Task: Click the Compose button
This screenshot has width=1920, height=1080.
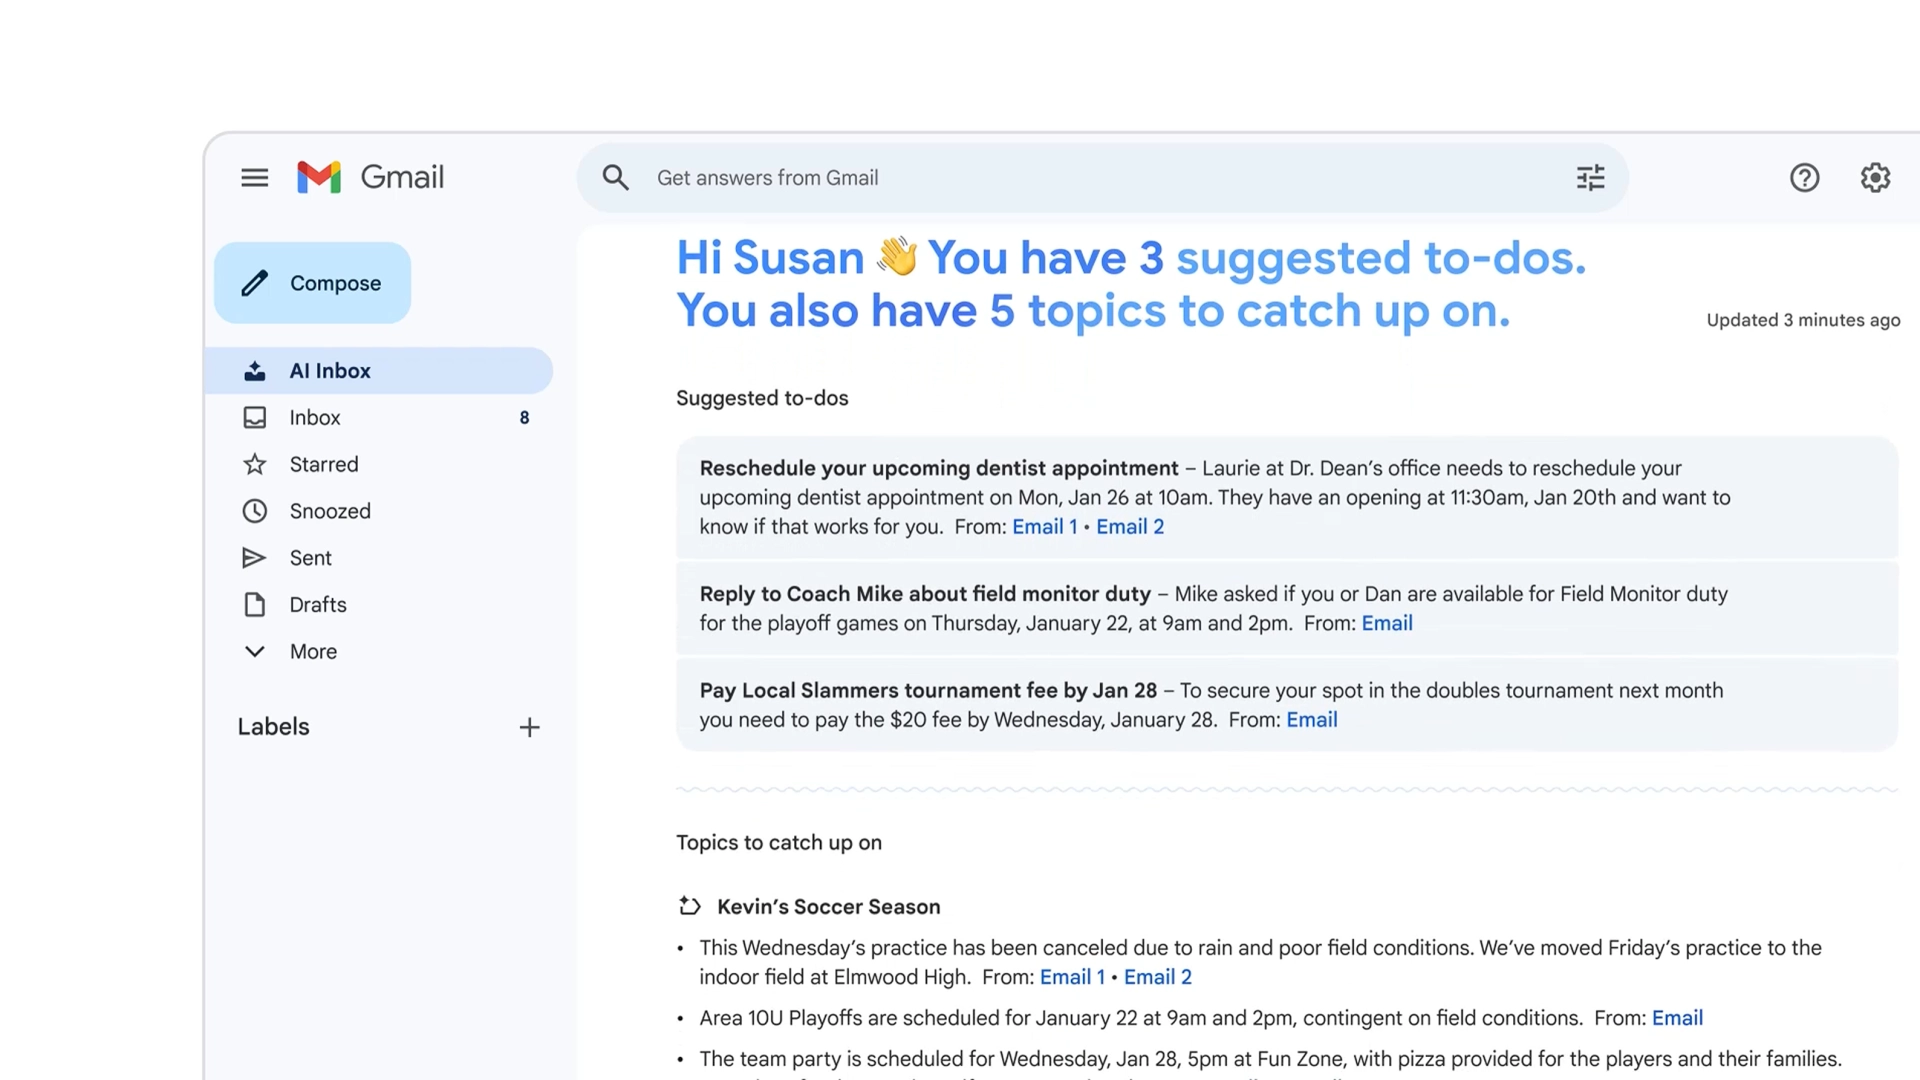Action: 312,283
